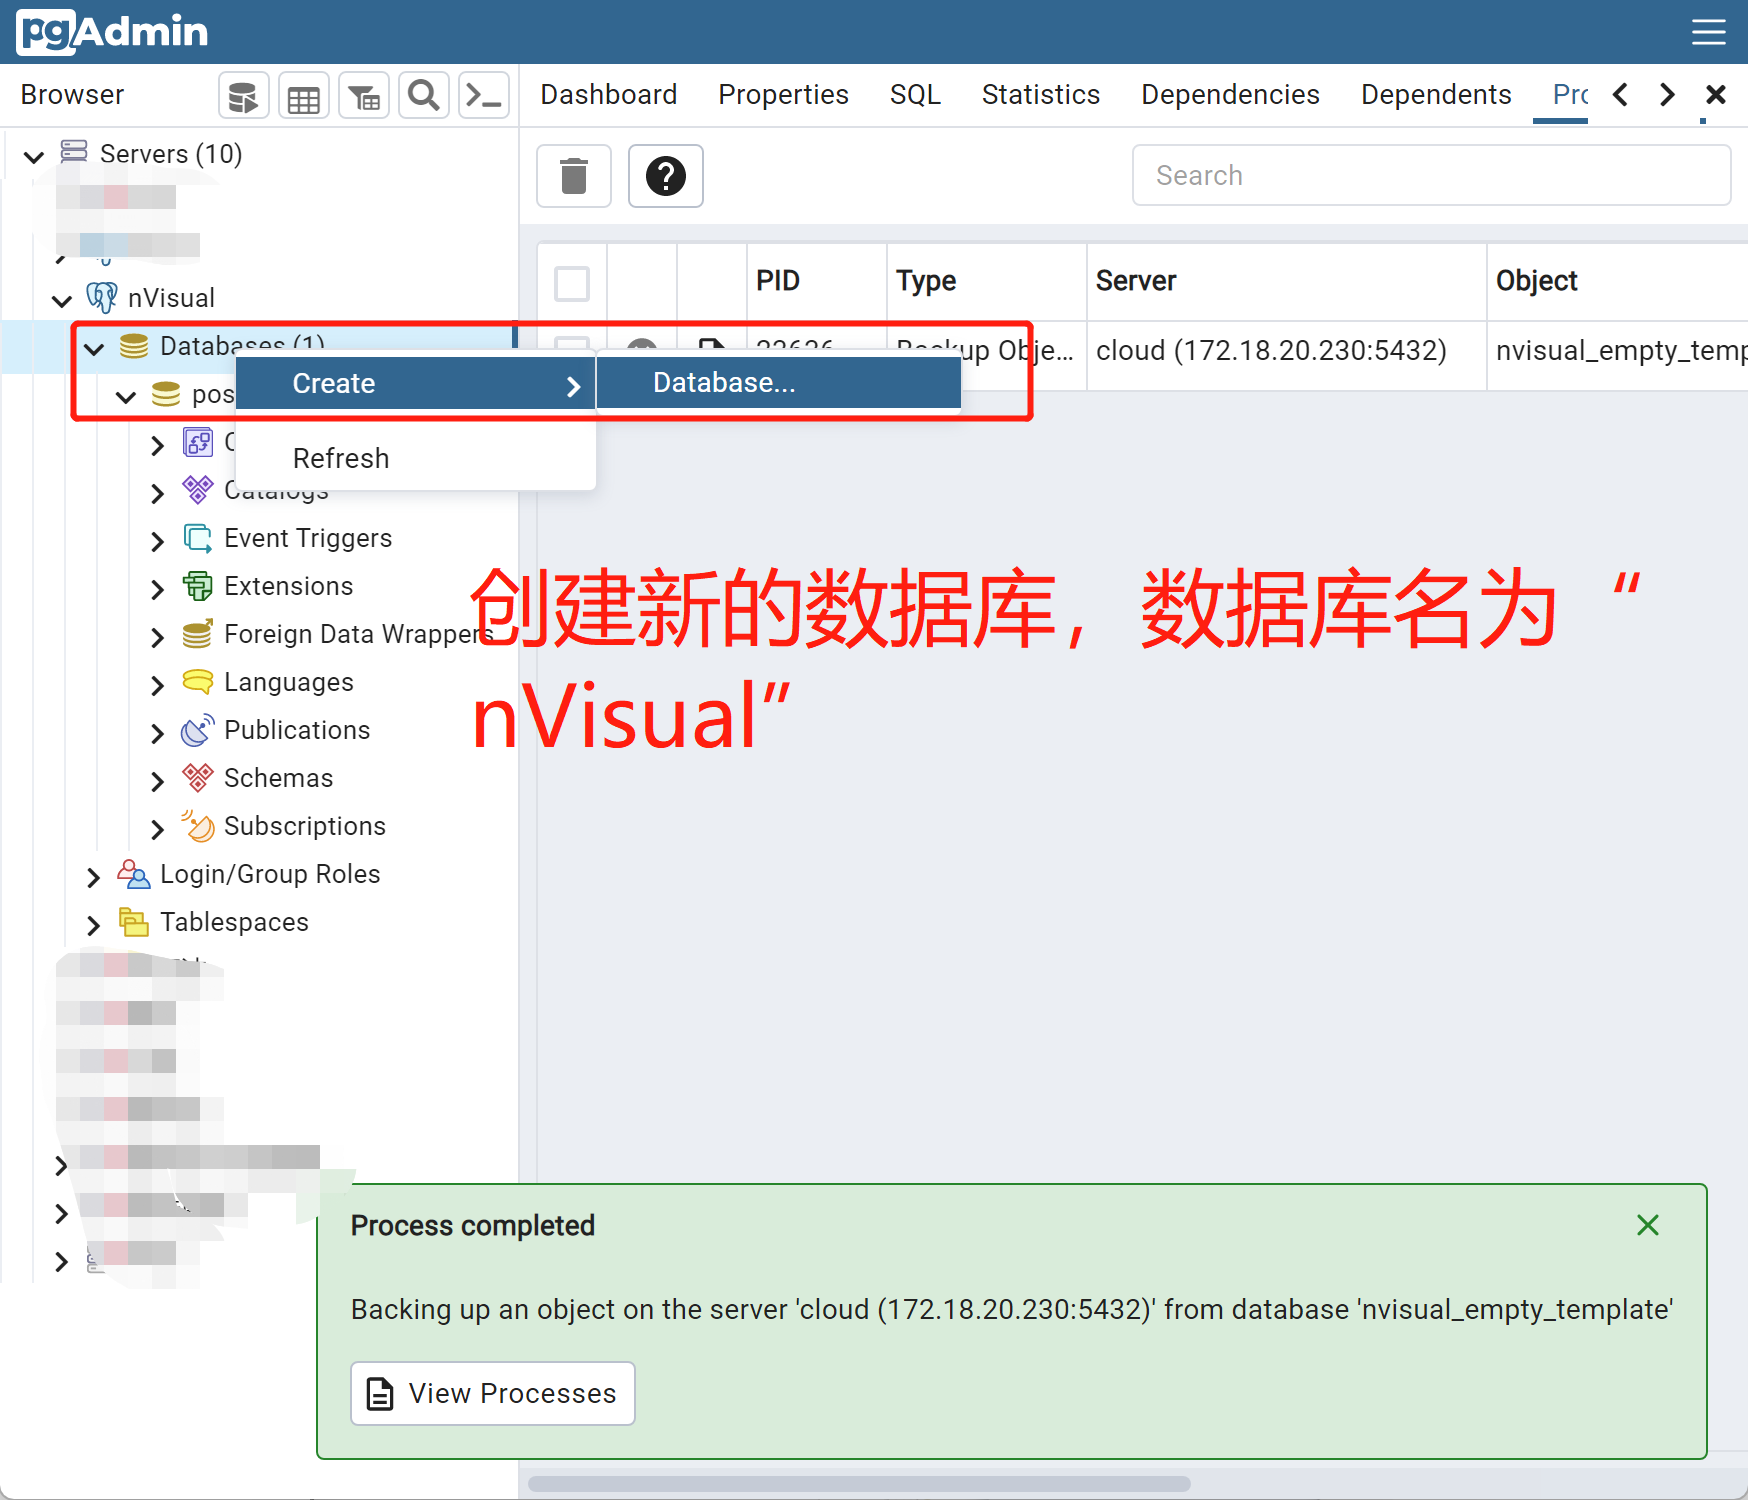Click the Login/Group Roles icon

click(x=134, y=874)
